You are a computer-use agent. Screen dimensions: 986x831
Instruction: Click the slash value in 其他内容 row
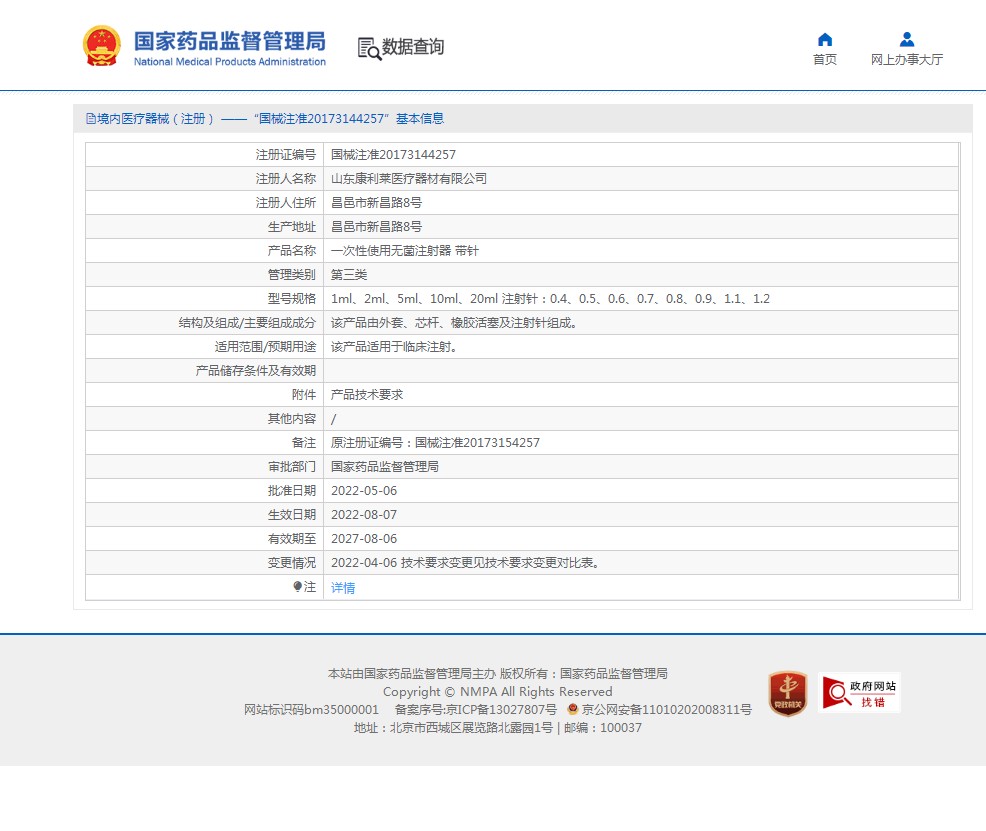pyautogui.click(x=334, y=419)
